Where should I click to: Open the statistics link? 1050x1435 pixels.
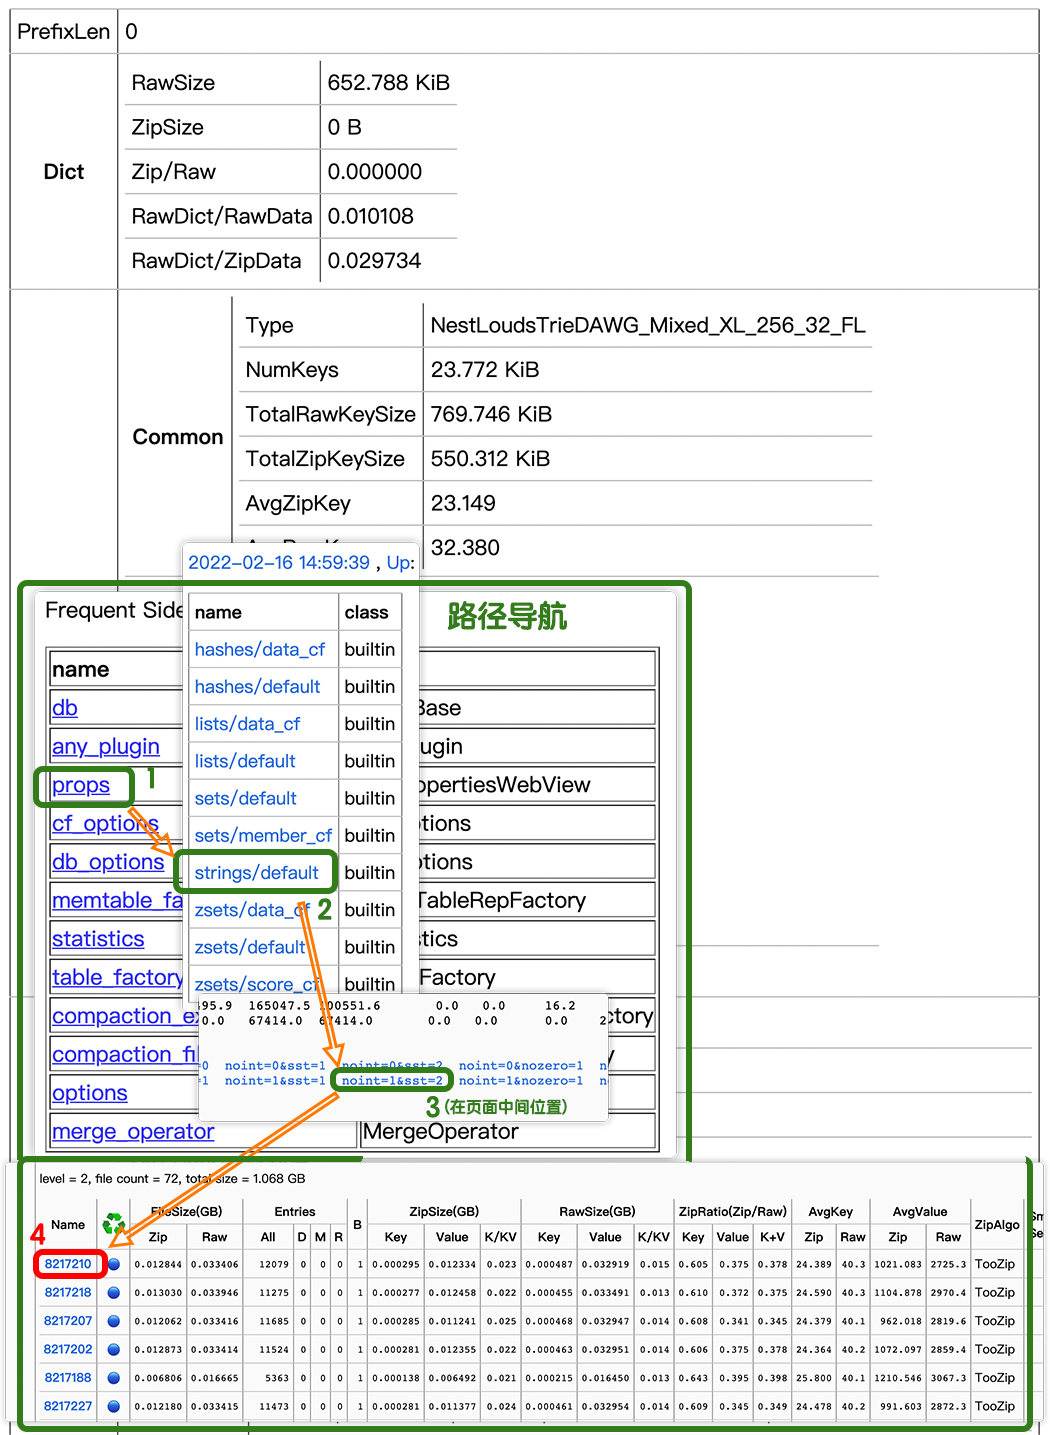pyautogui.click(x=98, y=939)
